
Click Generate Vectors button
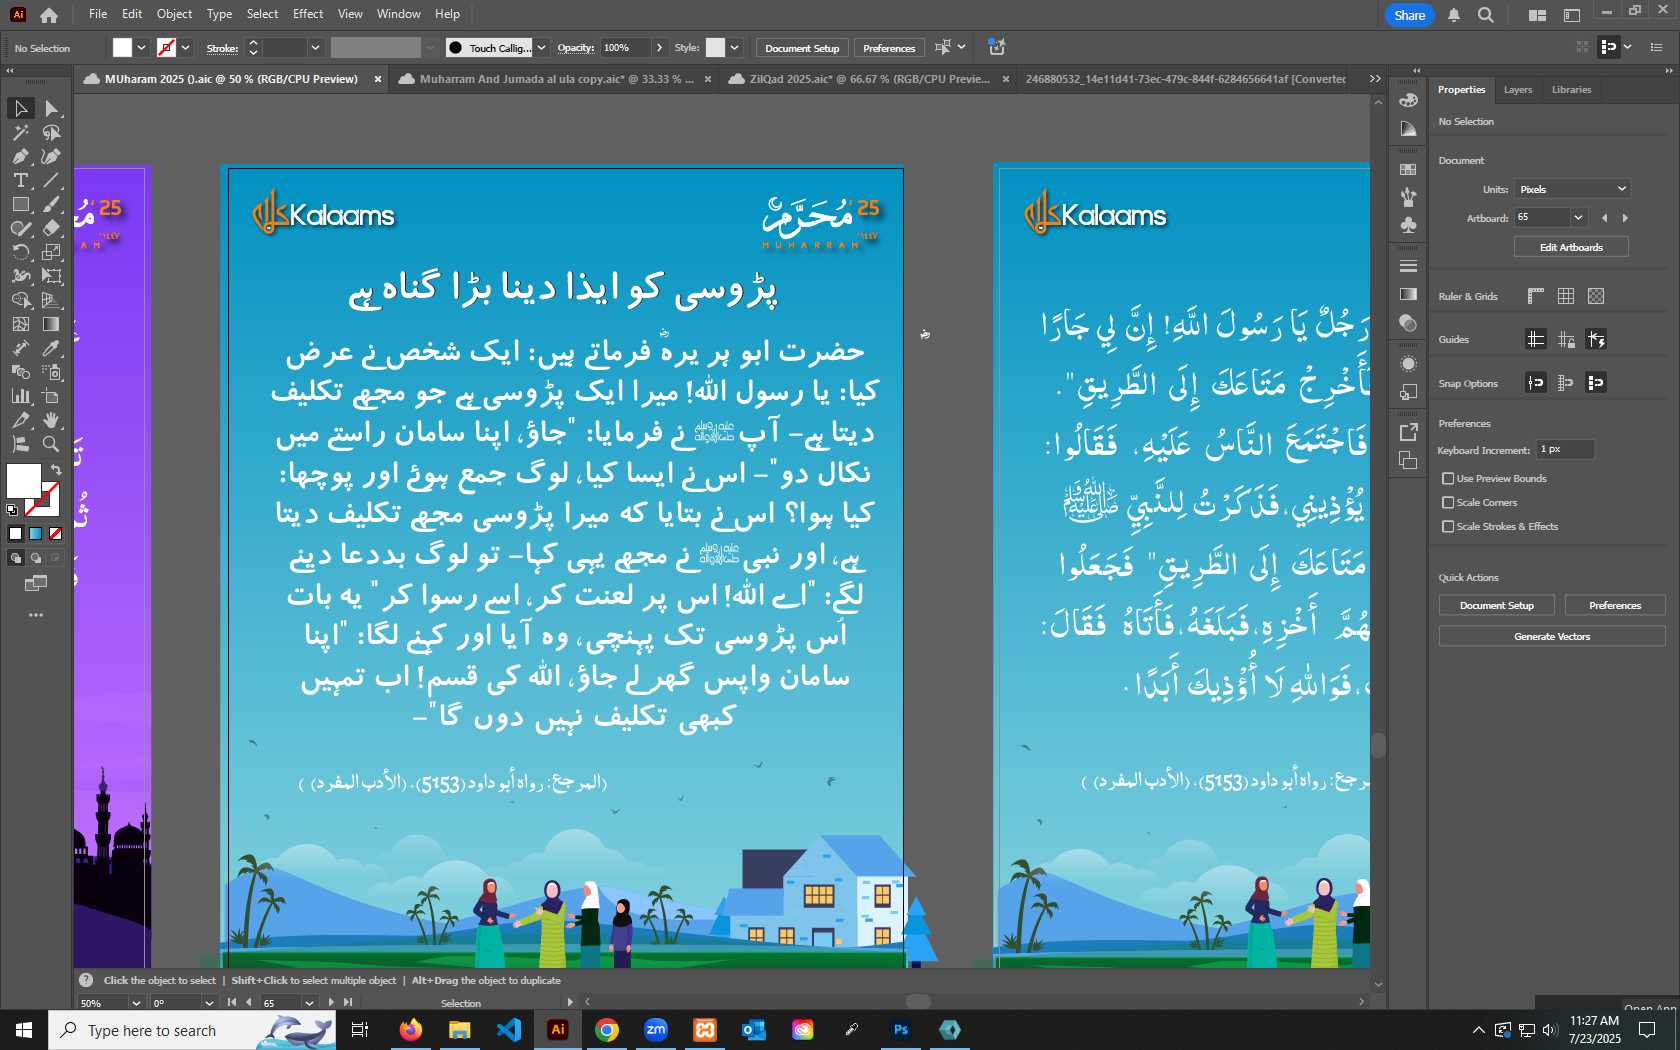[1552, 636]
